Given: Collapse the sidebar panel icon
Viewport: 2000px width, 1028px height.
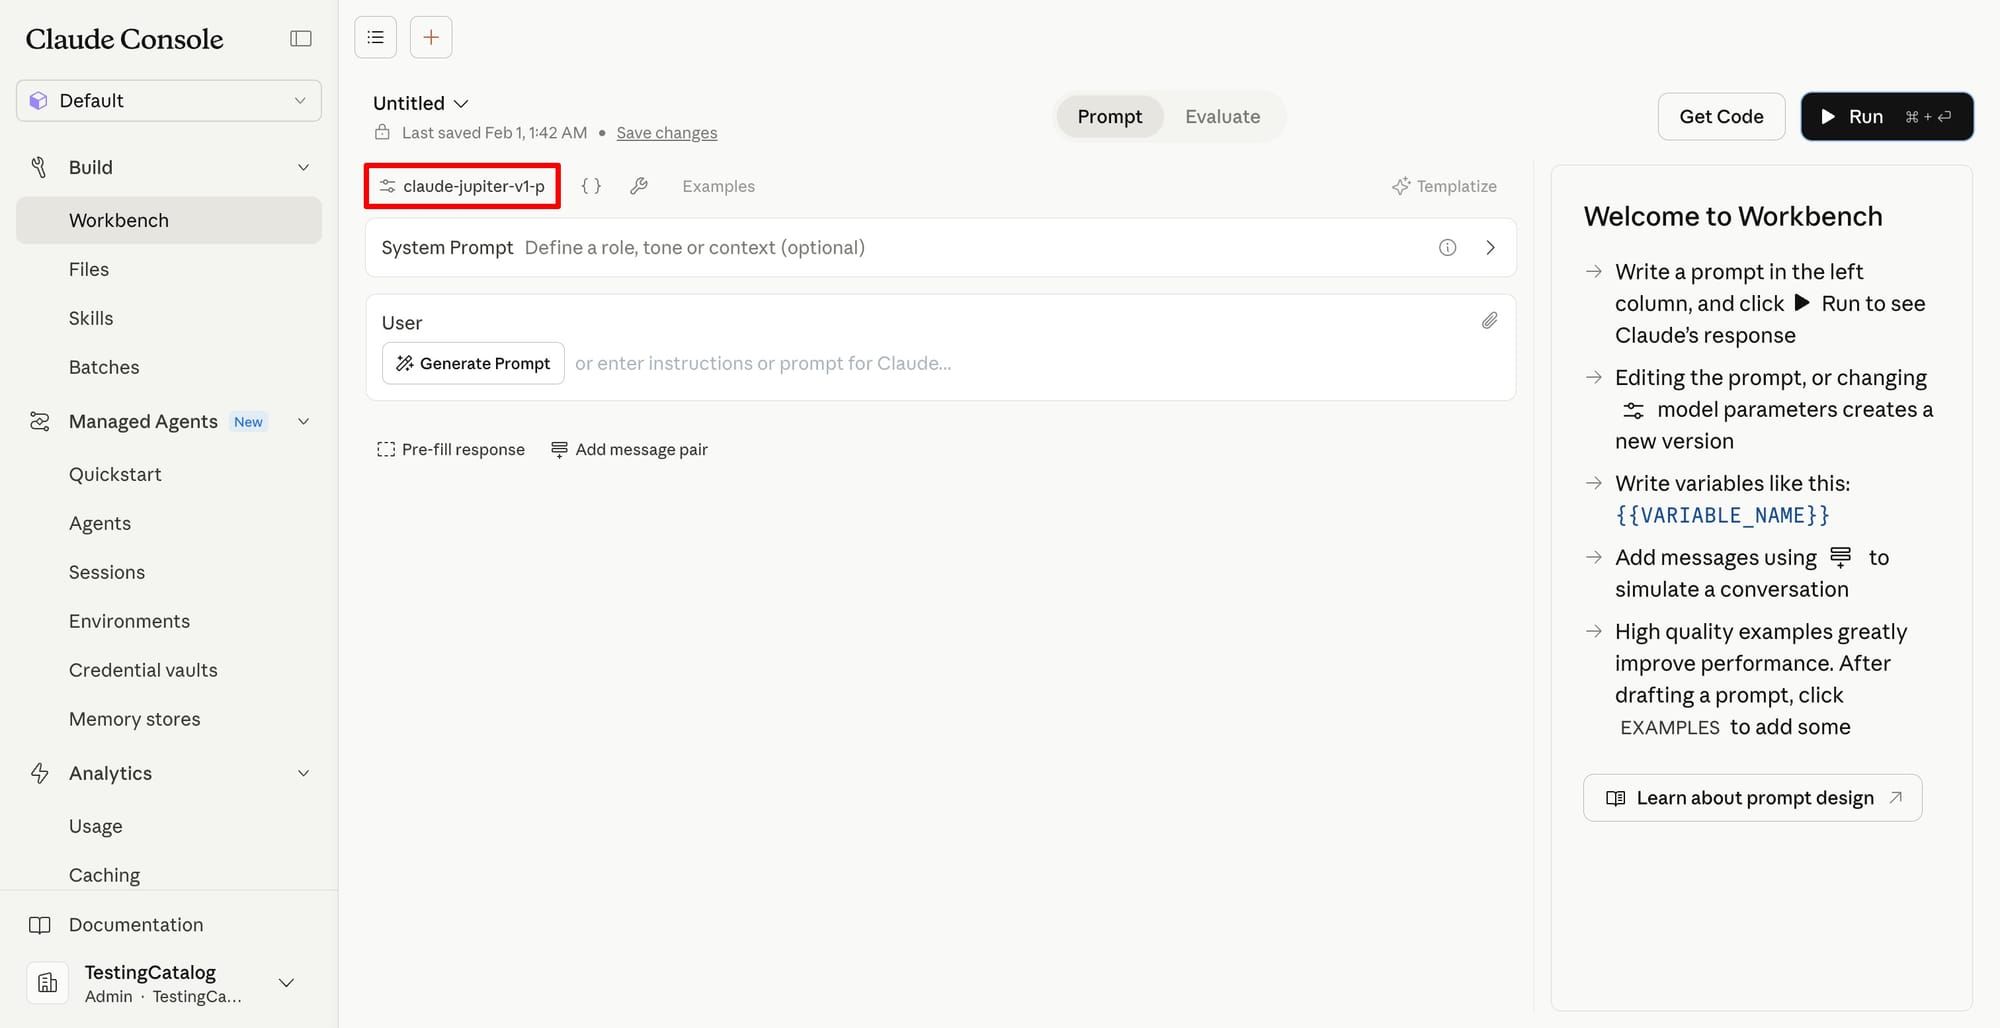Looking at the screenshot, I should 301,38.
